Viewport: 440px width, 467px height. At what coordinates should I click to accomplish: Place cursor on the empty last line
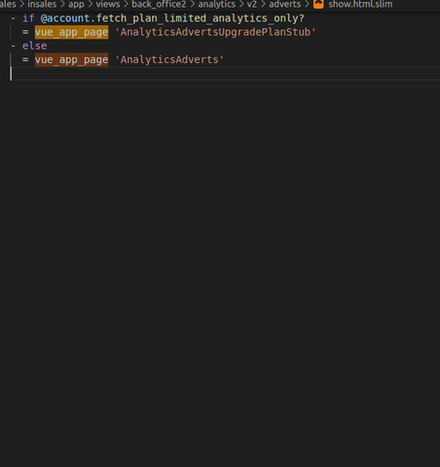click(x=225, y=74)
